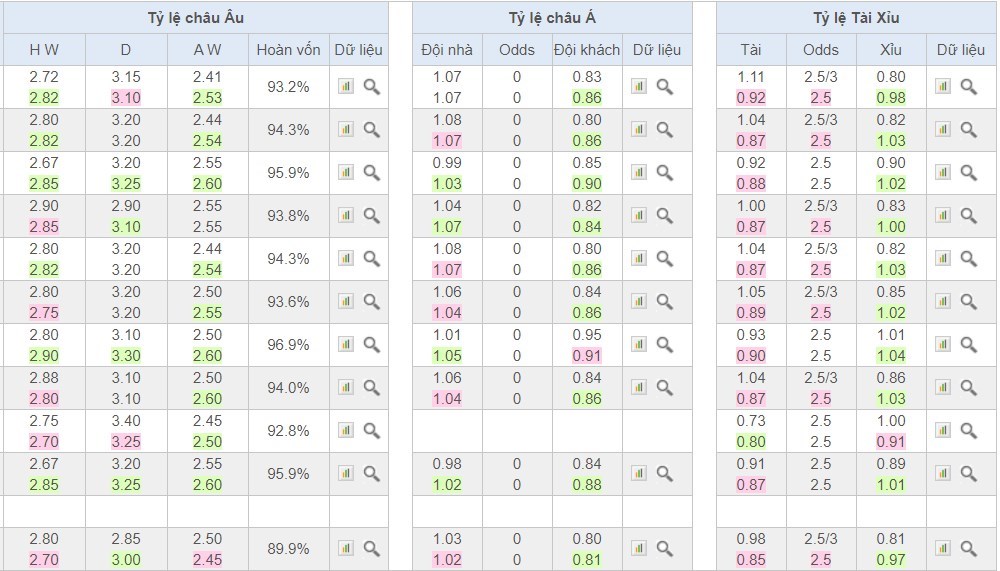Click Tài Xỉu magnifier for Tài 0.73 row
Image resolution: width=1000 pixels, height=571 pixels.
click(969, 431)
